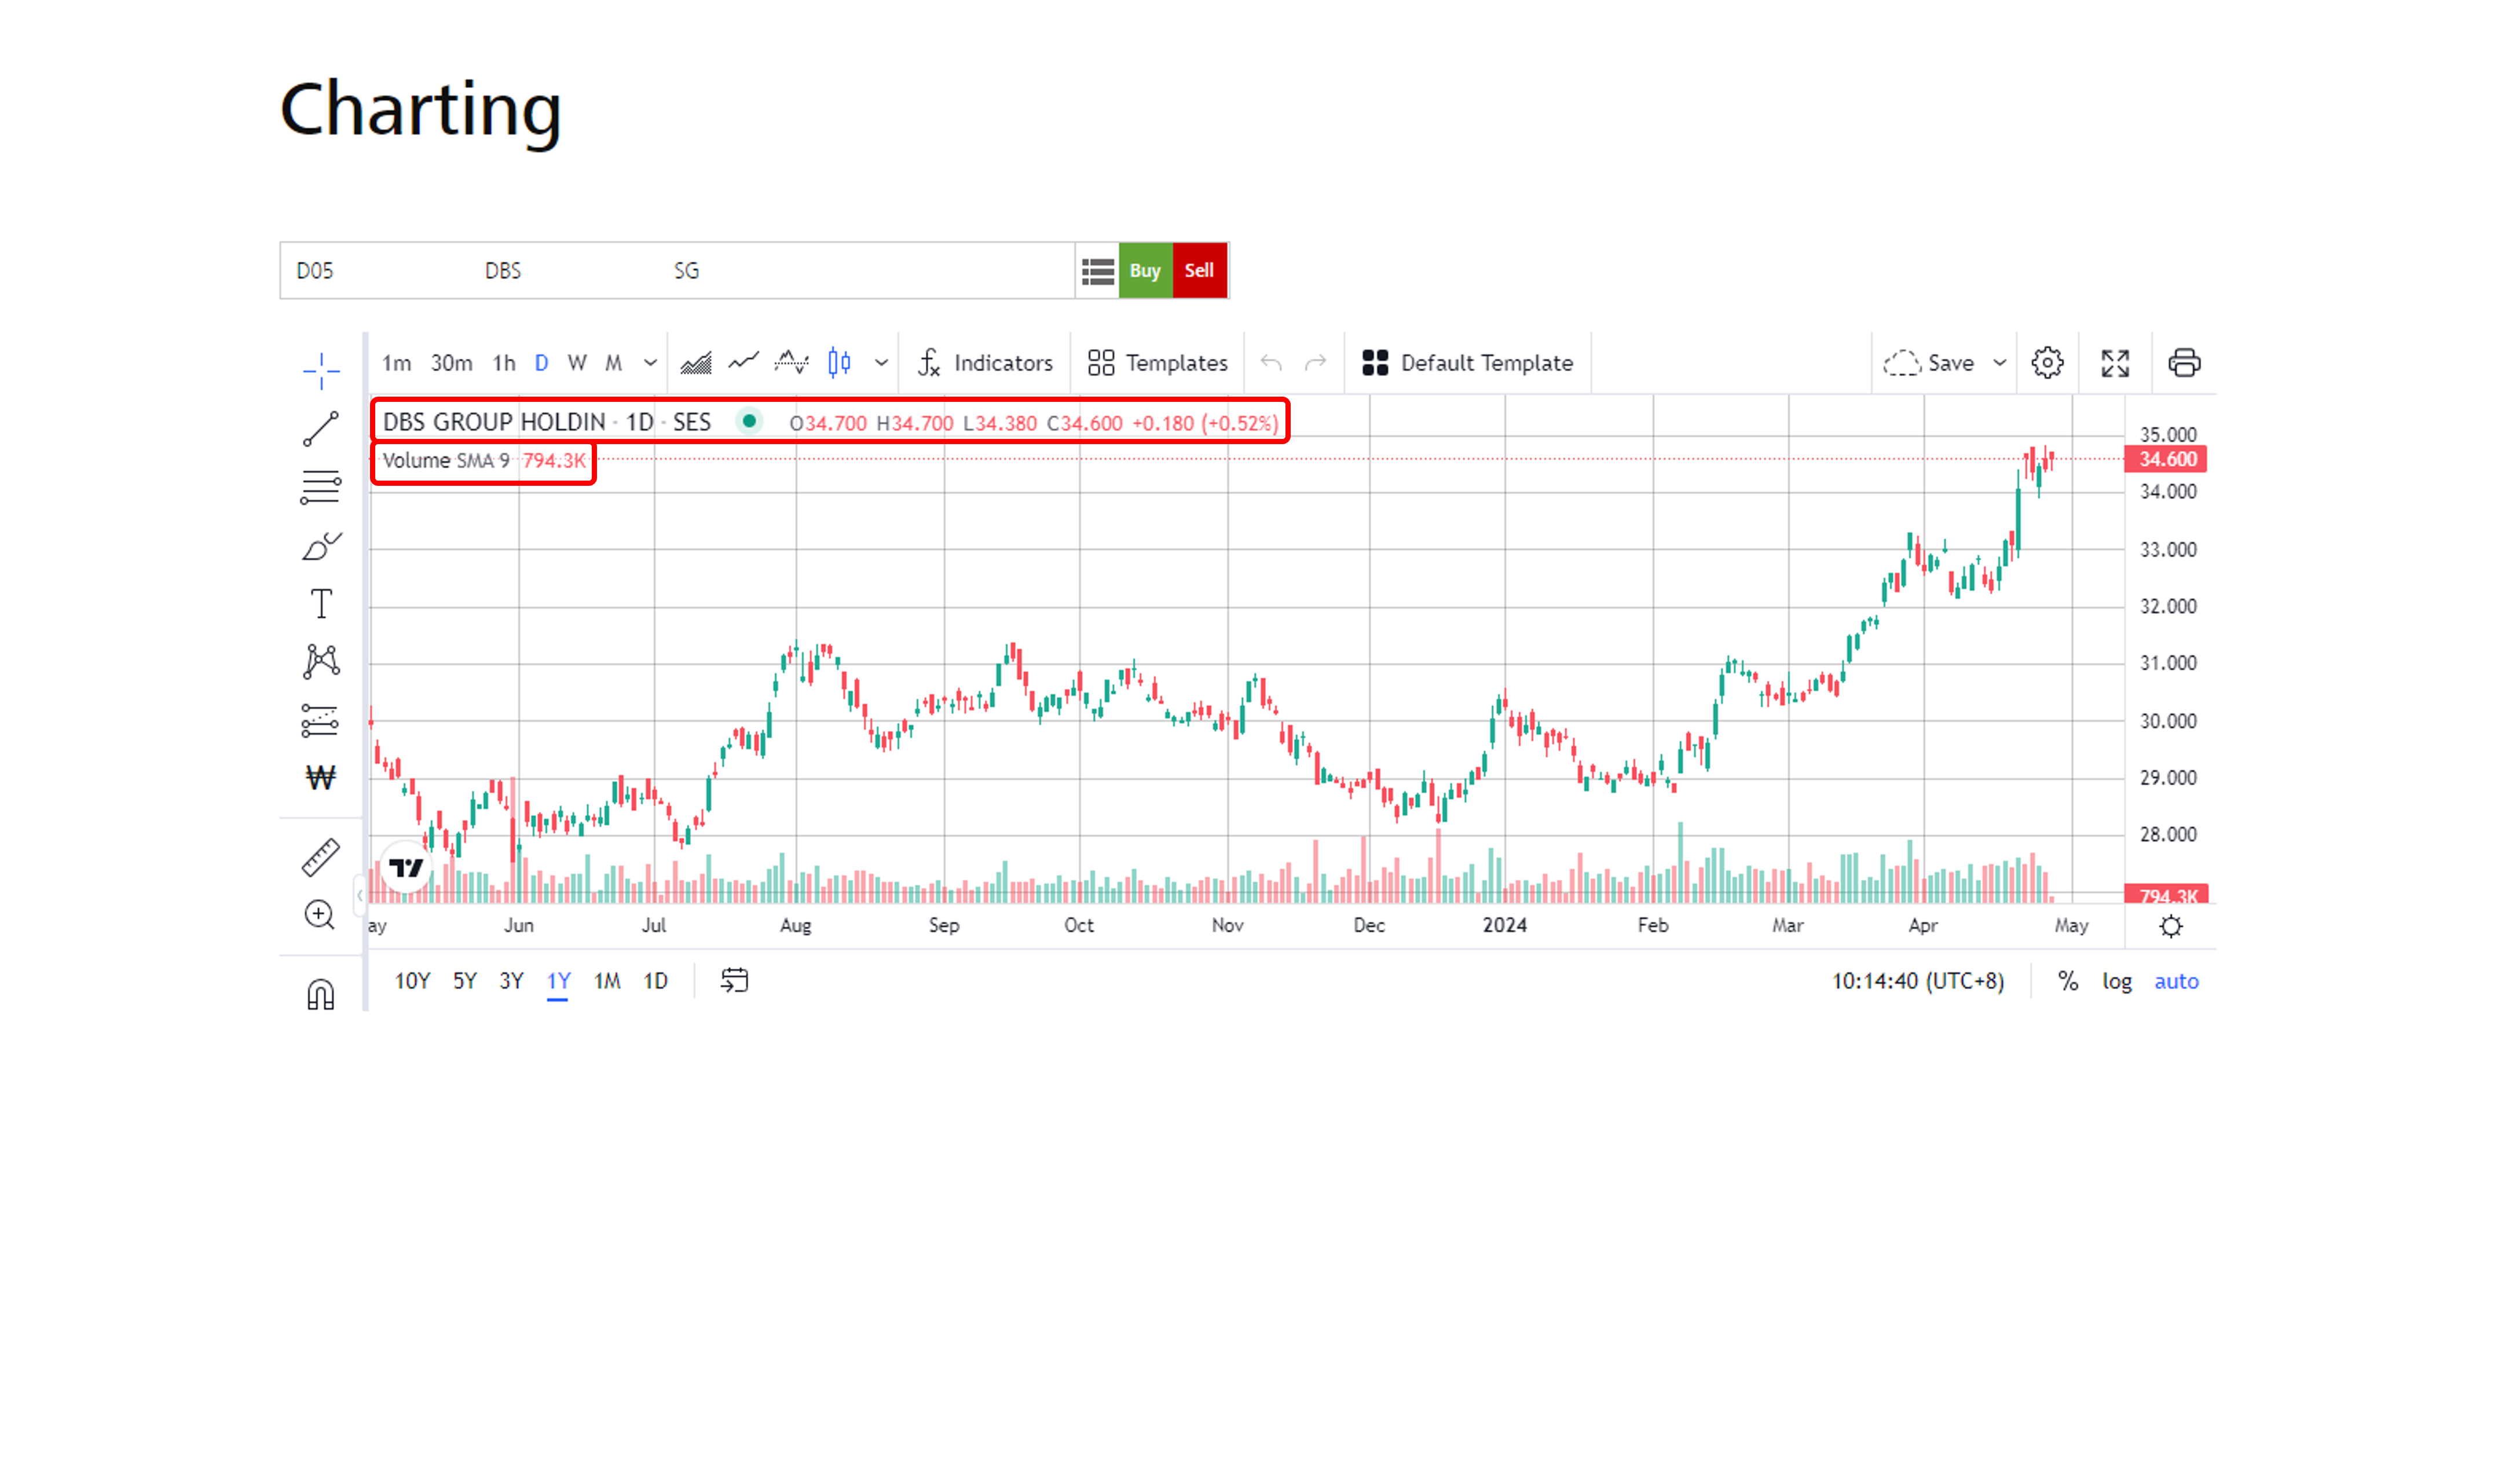Click the DBS GROUP HOLDIN symbol title
2520x1465 pixels.
[494, 422]
